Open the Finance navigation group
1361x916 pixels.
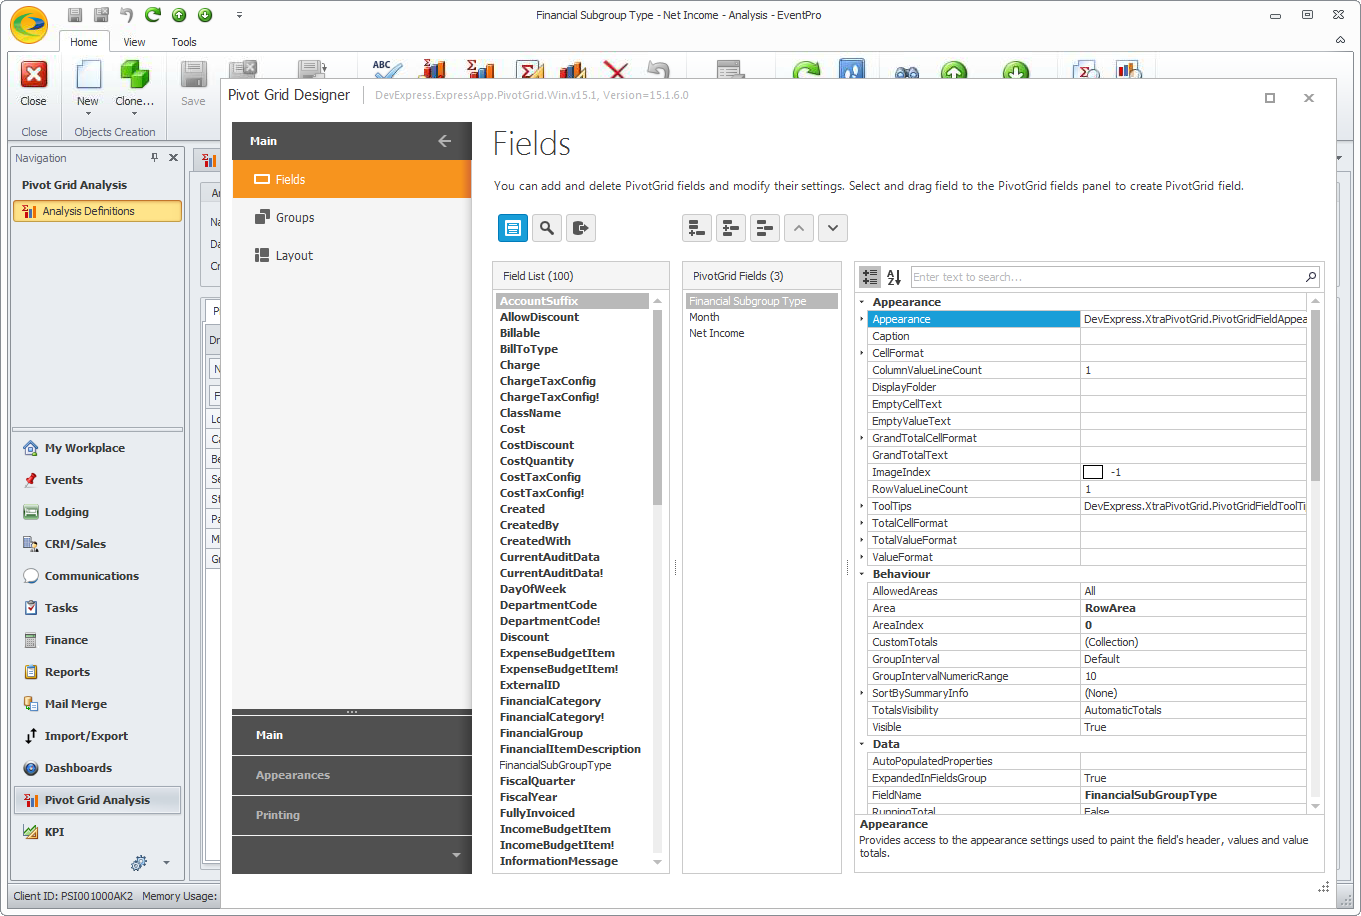tap(66, 640)
